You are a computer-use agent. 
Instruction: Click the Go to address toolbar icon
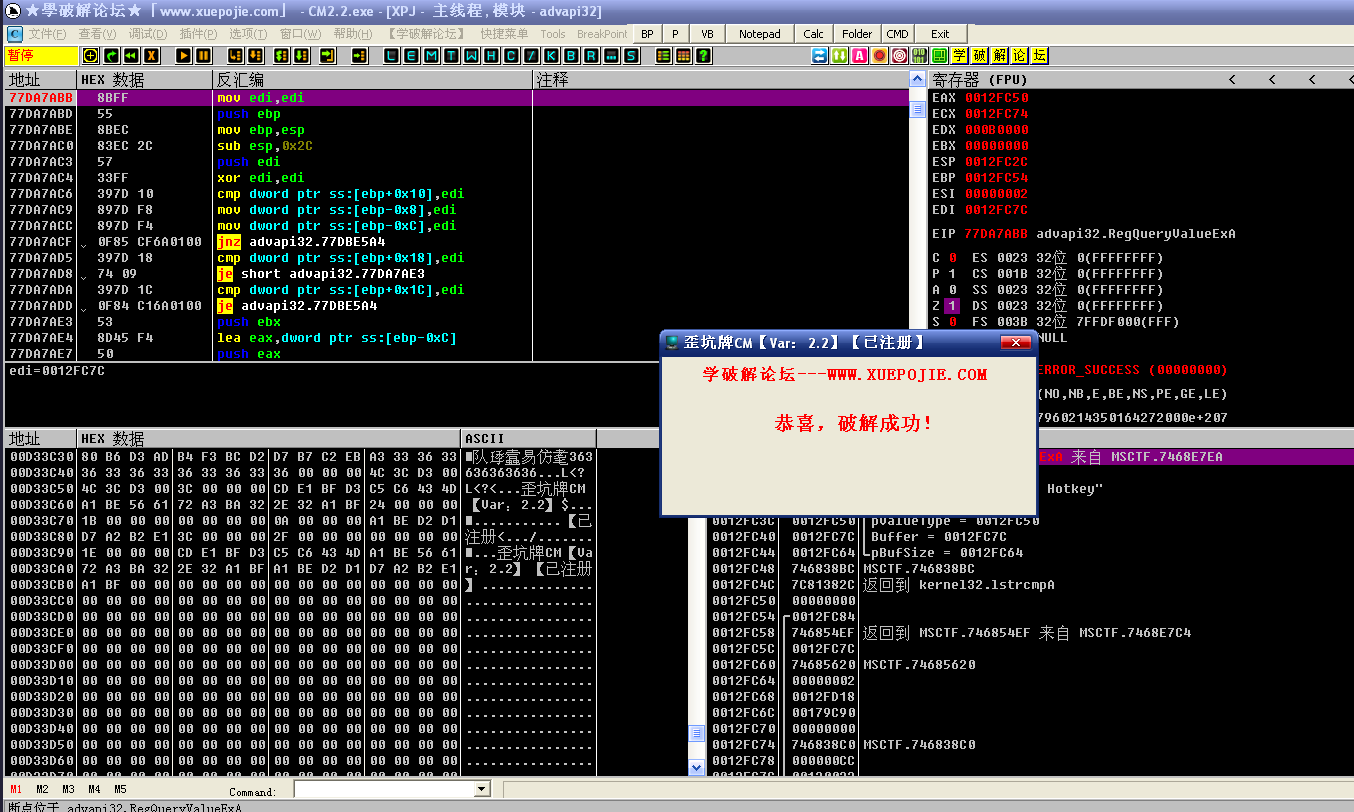(359, 56)
